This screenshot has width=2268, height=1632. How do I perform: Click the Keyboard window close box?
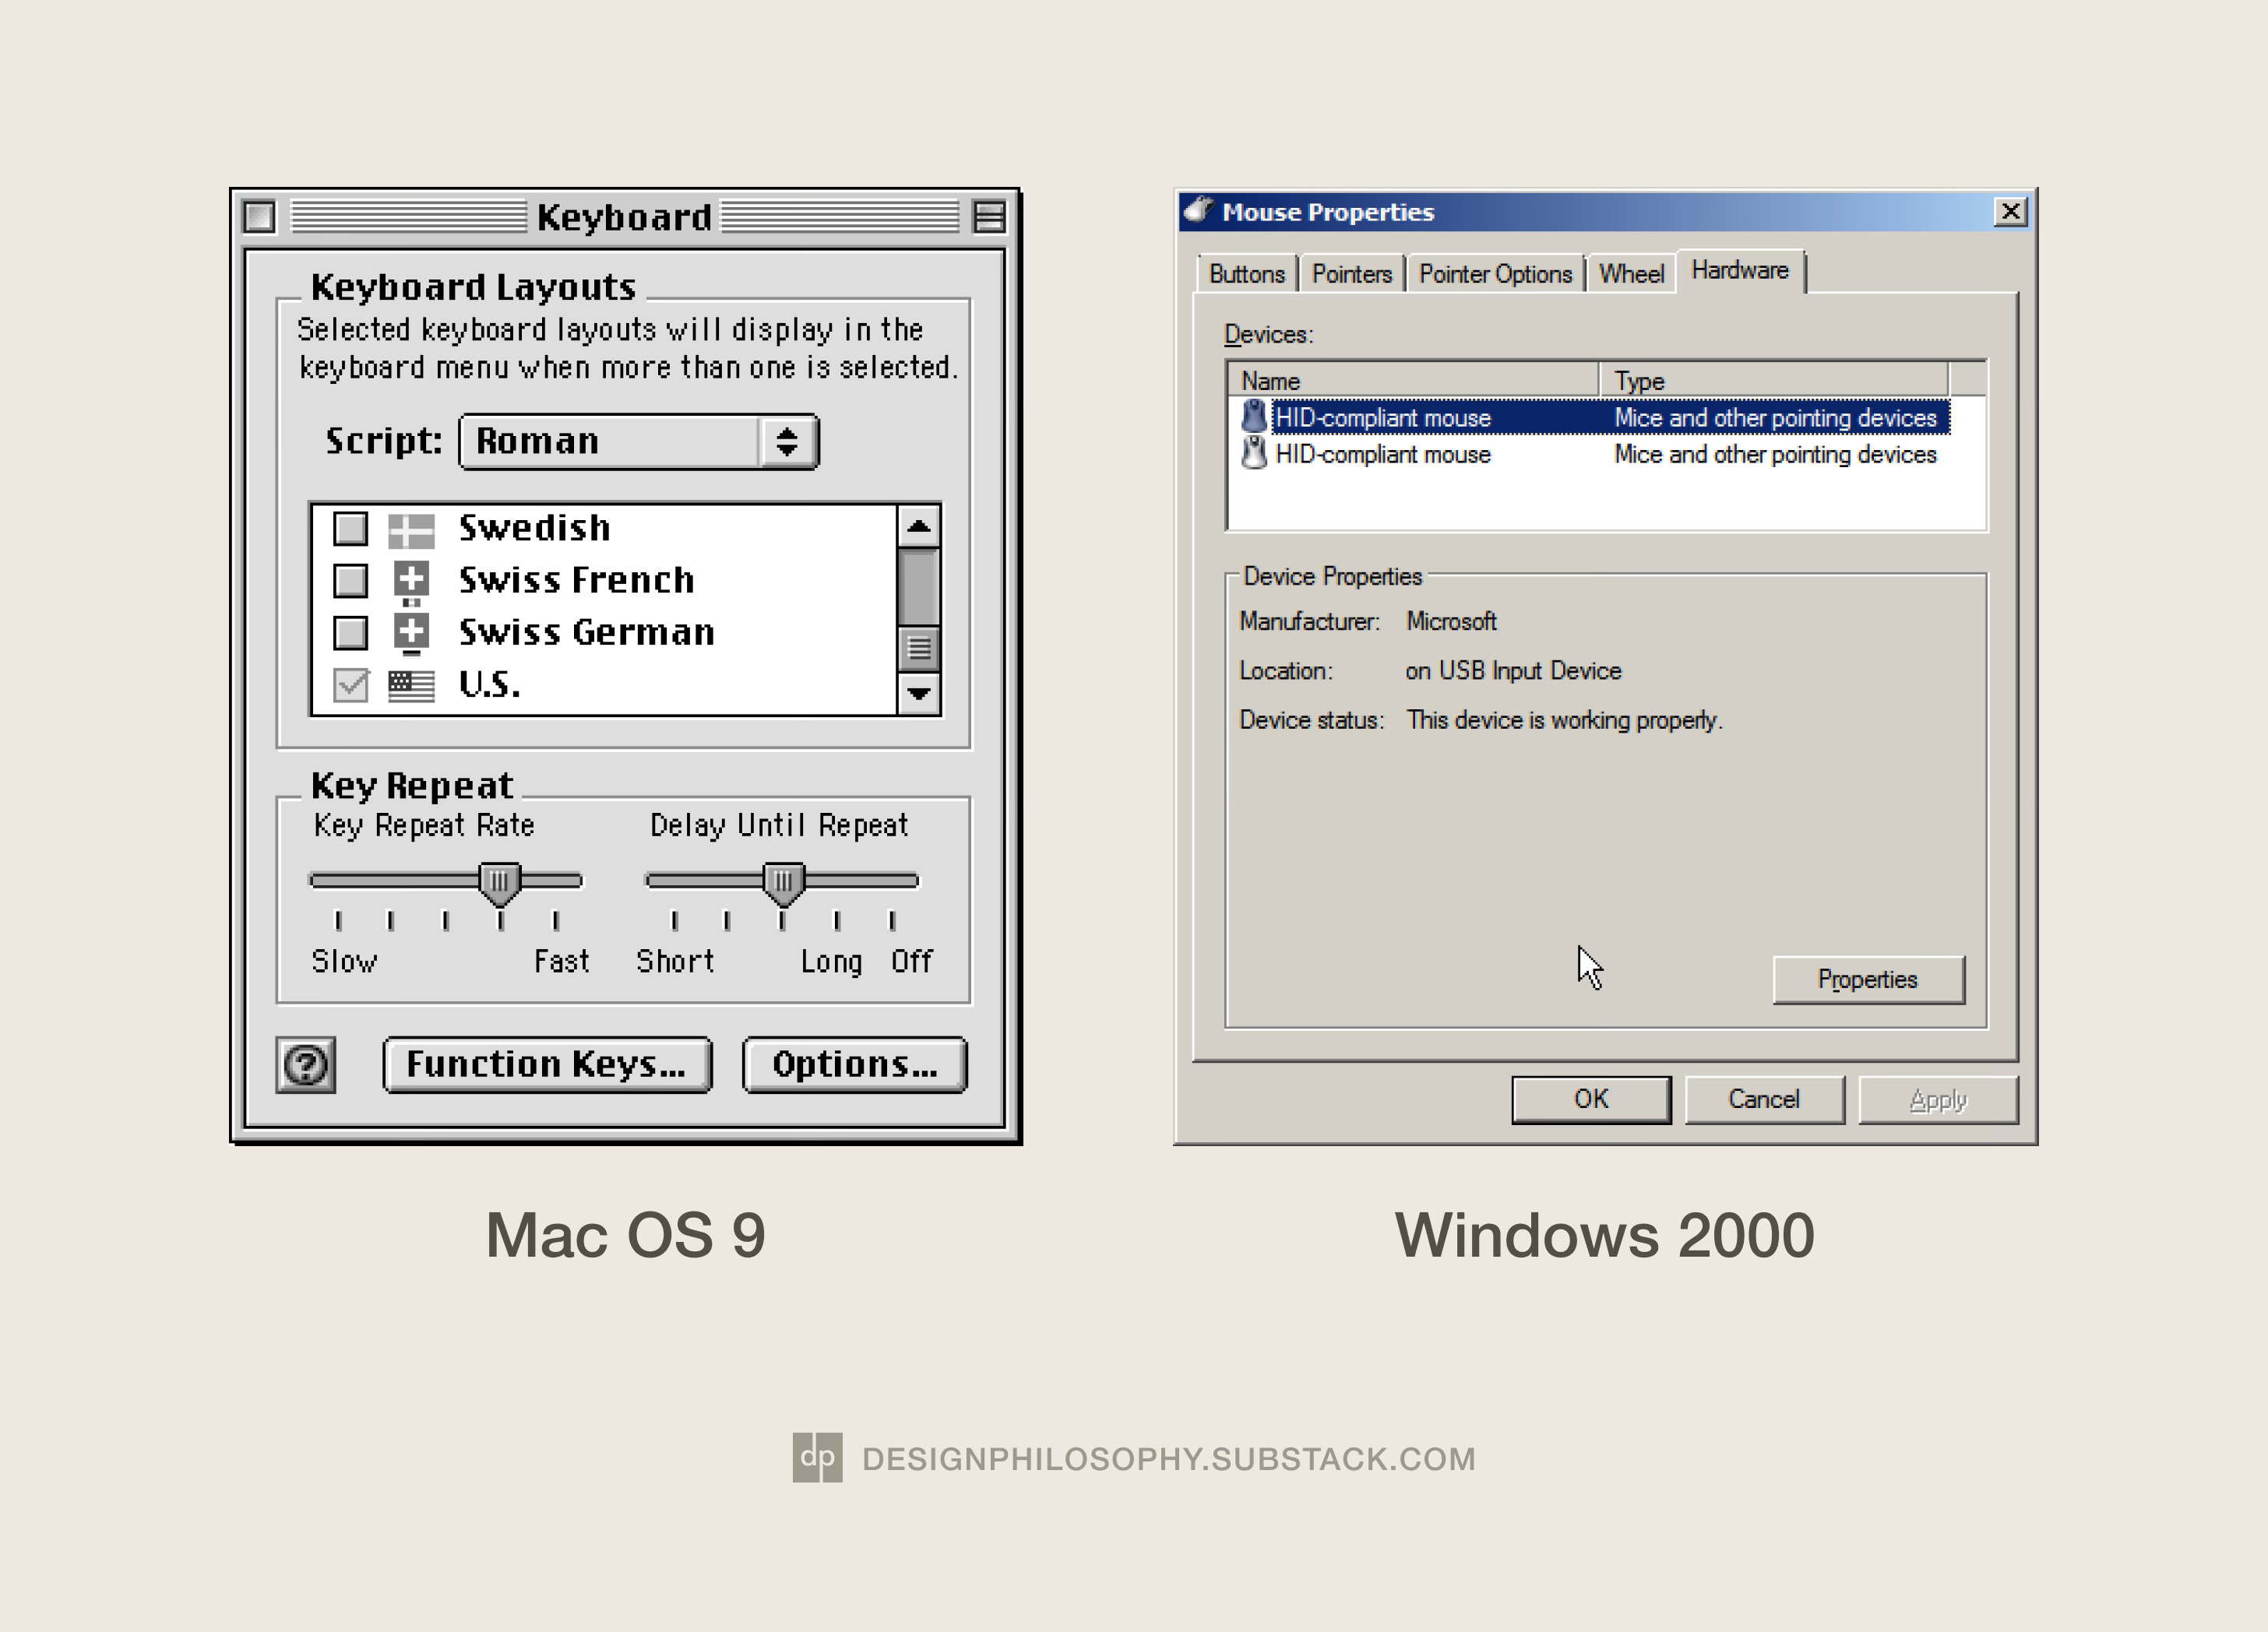tap(259, 216)
